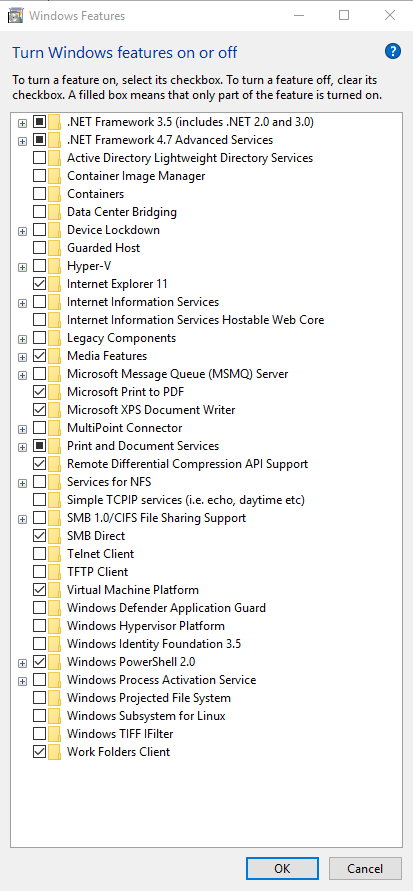413x891 pixels.
Task: Select the Microsoft XPS Document Writer label
Action: coord(151,410)
